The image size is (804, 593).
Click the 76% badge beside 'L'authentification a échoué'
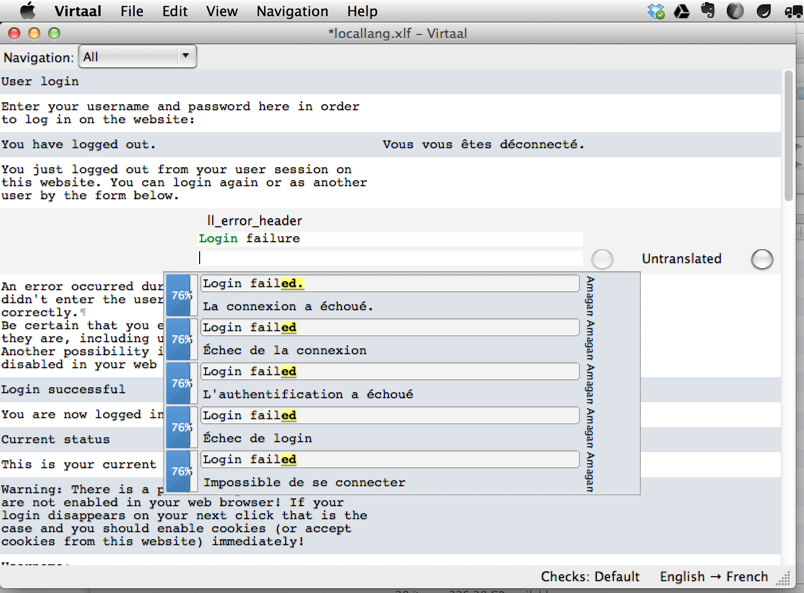181,383
